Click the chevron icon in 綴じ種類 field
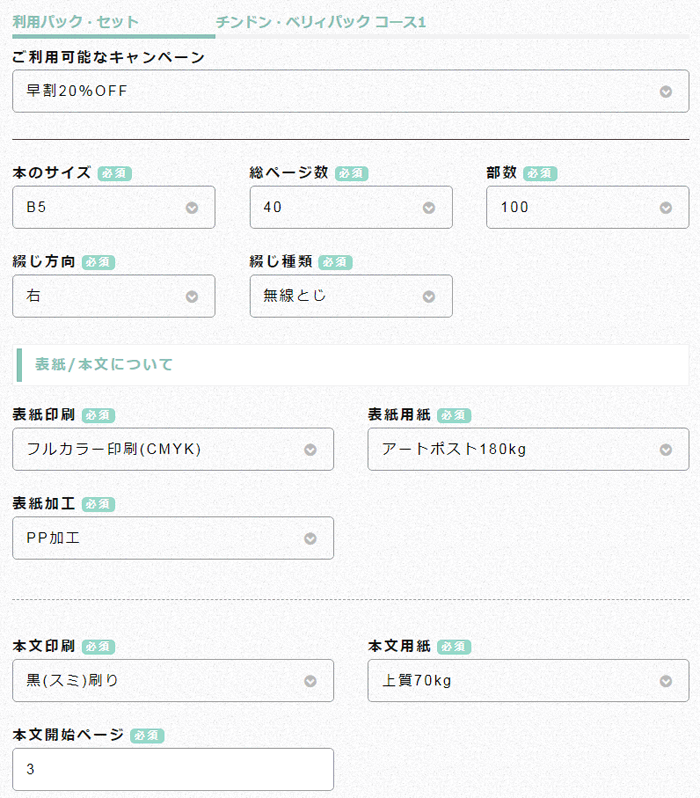 pyautogui.click(x=429, y=297)
